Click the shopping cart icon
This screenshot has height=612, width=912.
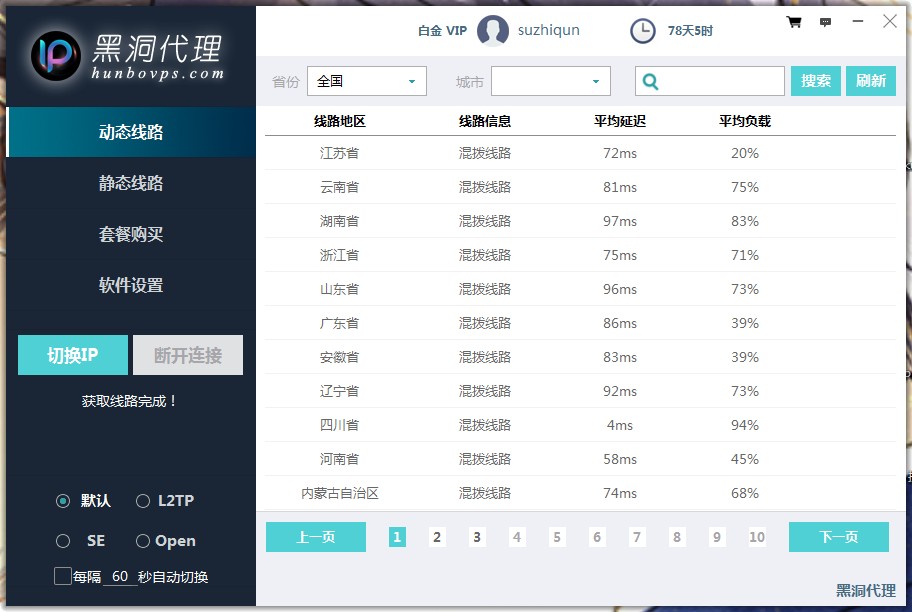(x=794, y=22)
